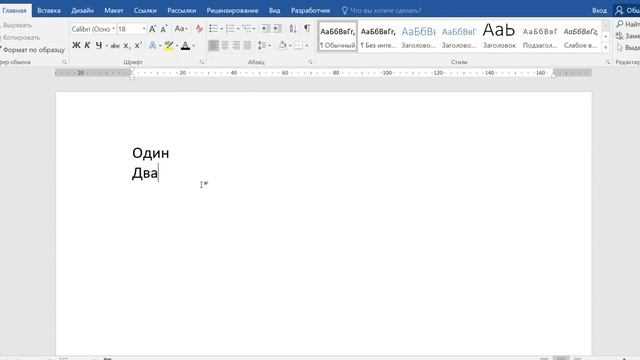The height and width of the screenshot is (360, 640).
Task: Increase font size with the large A icon
Action: [x=152, y=29]
